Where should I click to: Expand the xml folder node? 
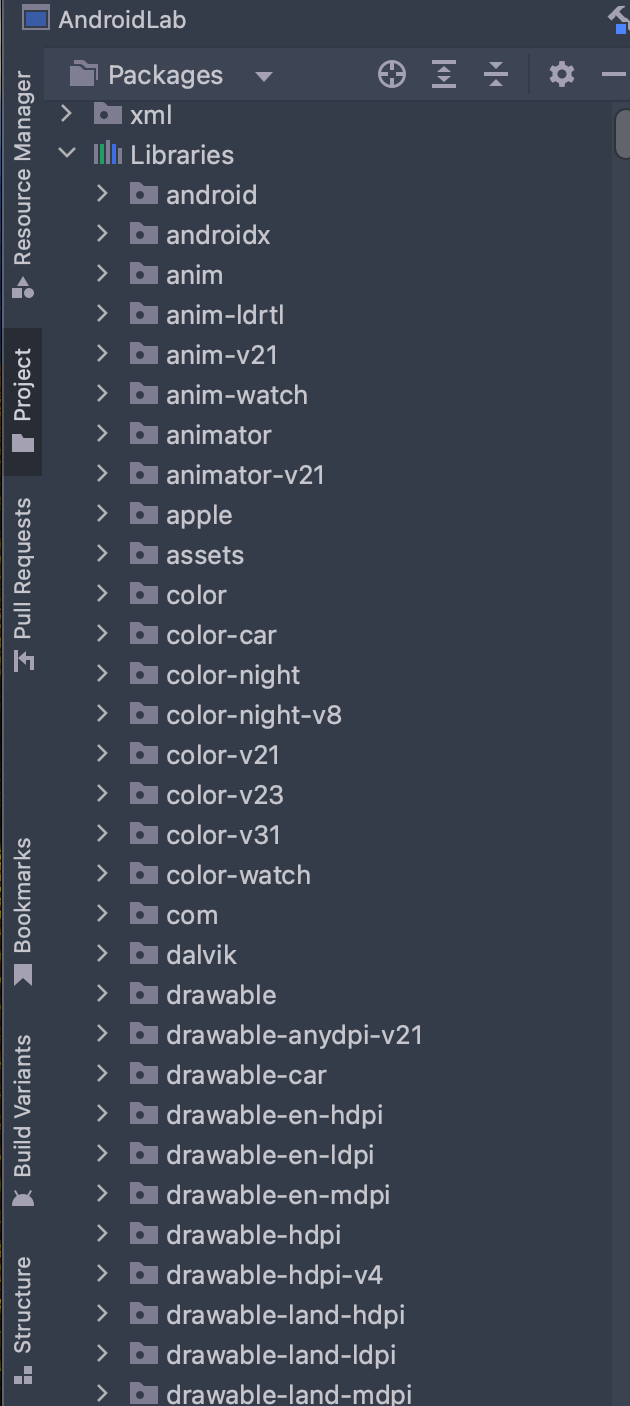(x=67, y=114)
